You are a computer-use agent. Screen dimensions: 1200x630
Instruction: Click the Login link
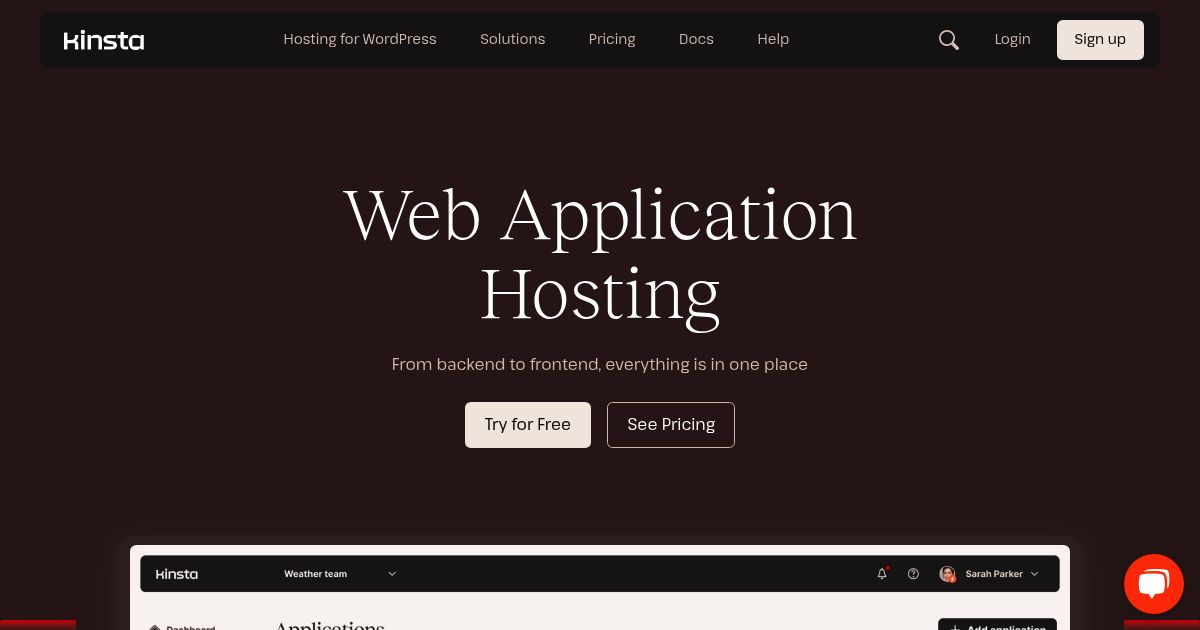pyautogui.click(x=1012, y=39)
